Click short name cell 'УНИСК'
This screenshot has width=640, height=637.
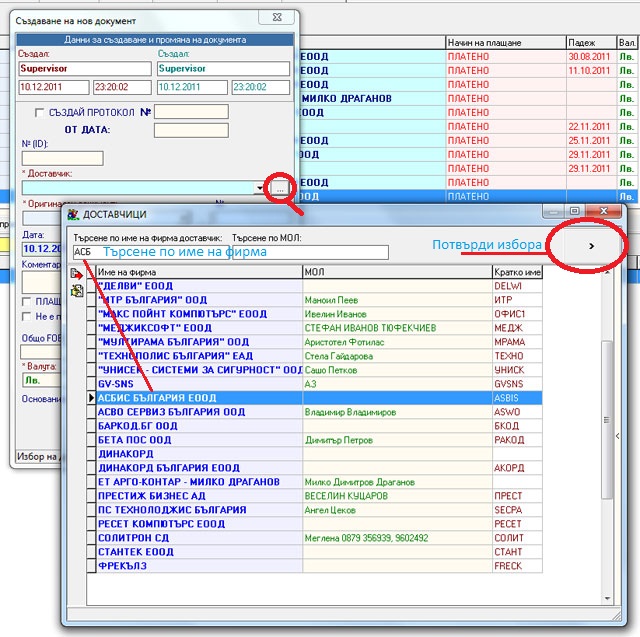[517, 370]
